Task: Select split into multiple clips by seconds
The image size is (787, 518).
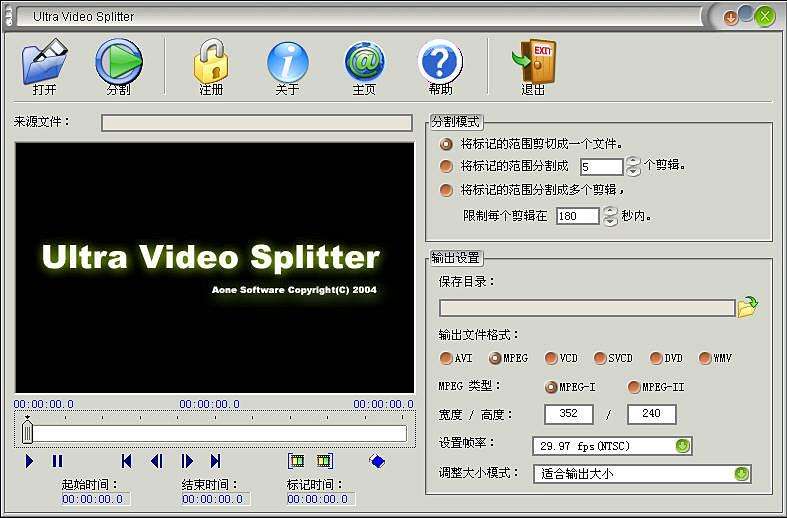Action: (x=446, y=190)
